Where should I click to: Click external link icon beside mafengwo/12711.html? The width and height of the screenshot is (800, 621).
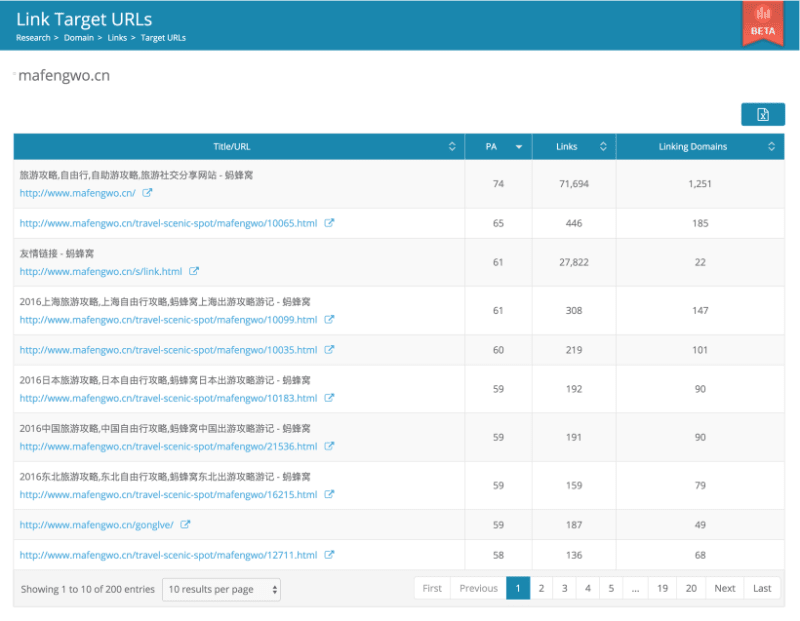coord(331,554)
